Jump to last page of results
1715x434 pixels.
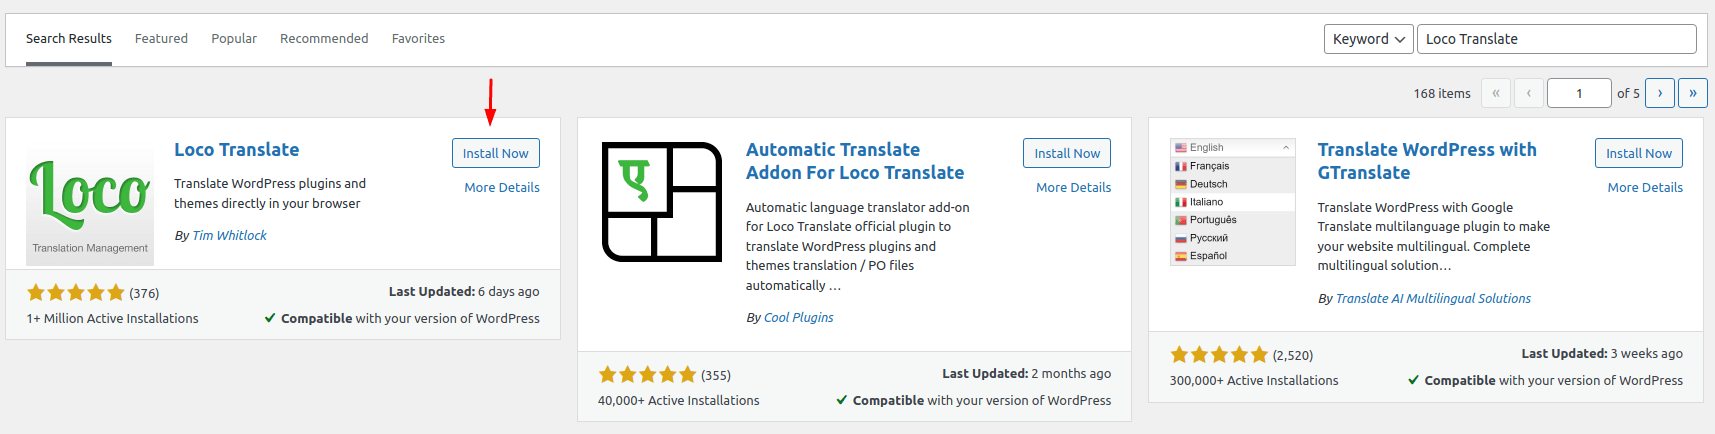tap(1692, 93)
